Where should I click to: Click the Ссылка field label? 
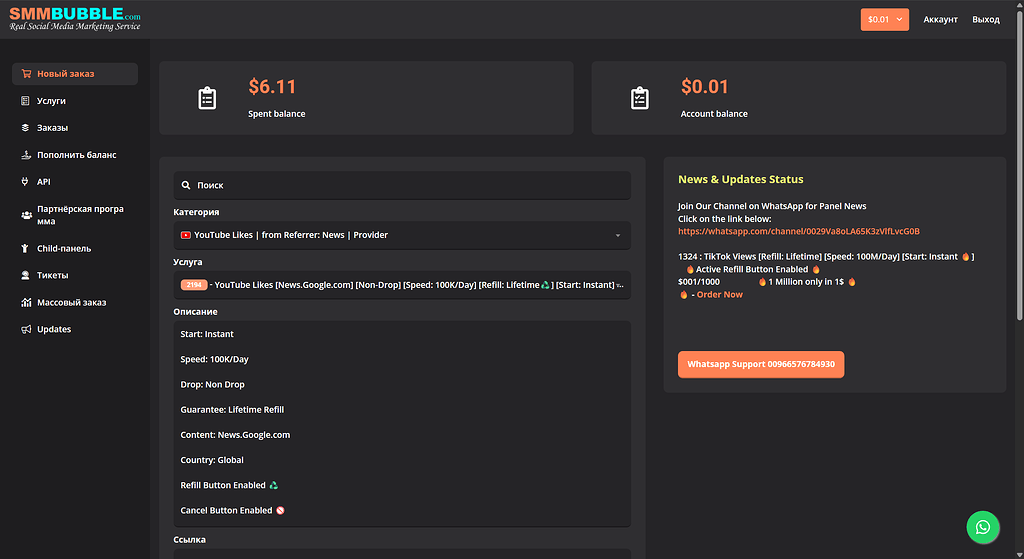(x=189, y=539)
